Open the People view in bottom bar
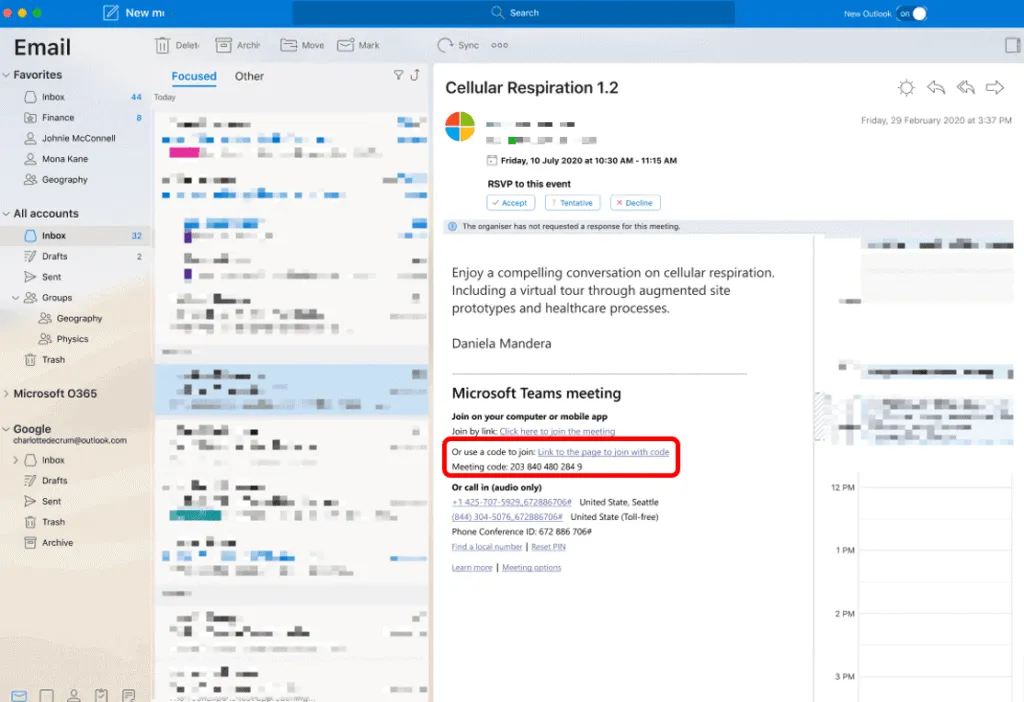 (x=74, y=695)
